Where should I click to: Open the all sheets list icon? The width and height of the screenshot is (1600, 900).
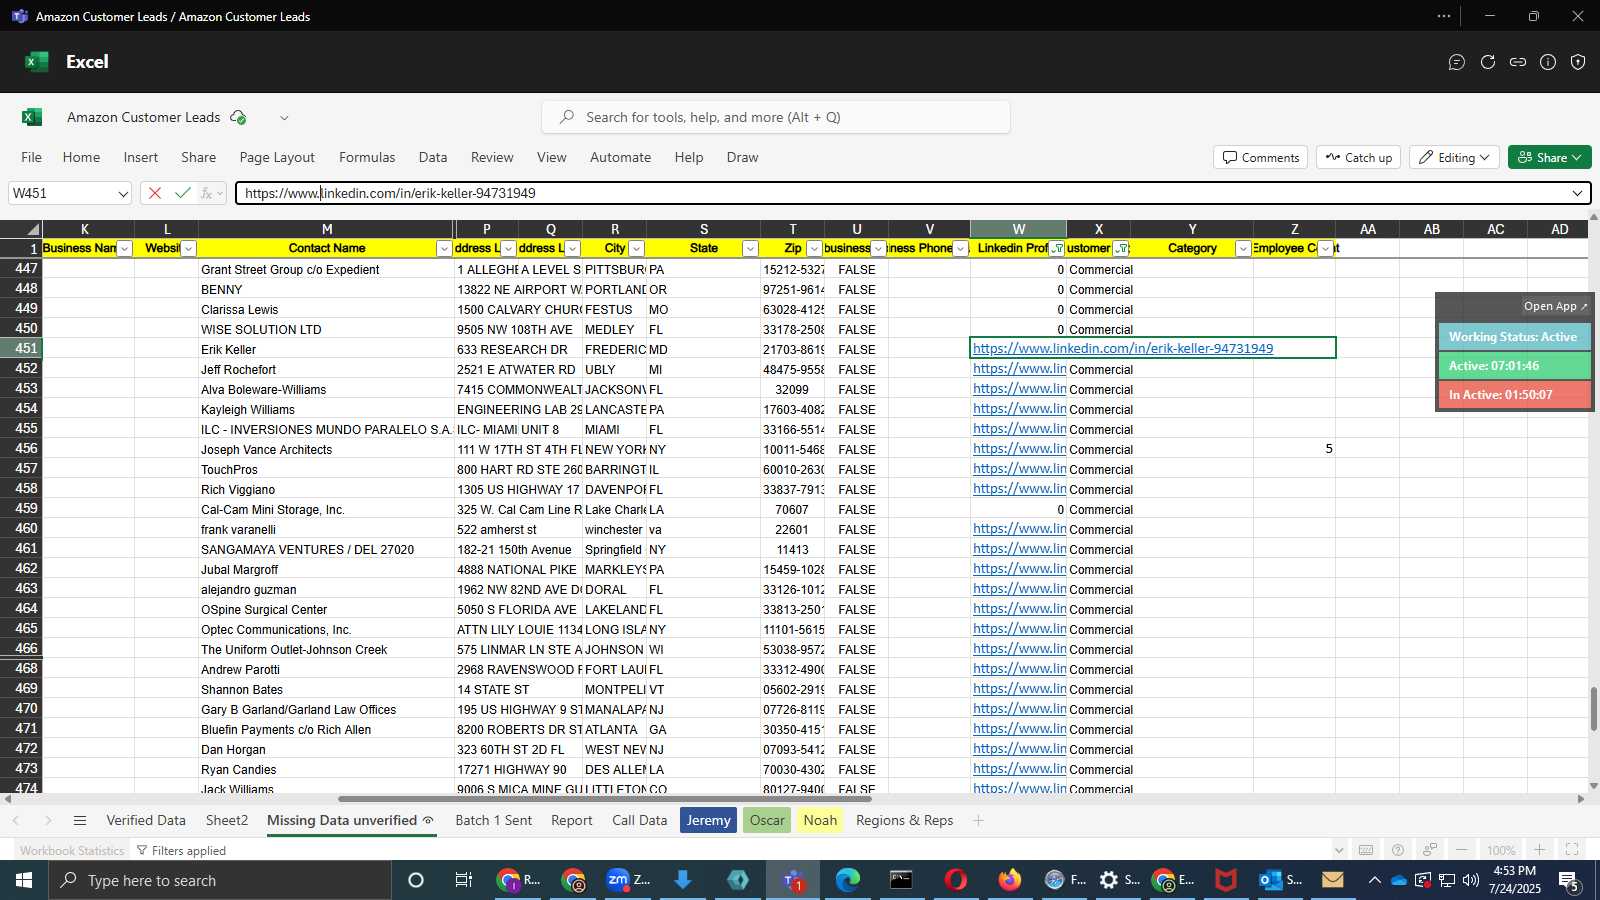tap(80, 820)
